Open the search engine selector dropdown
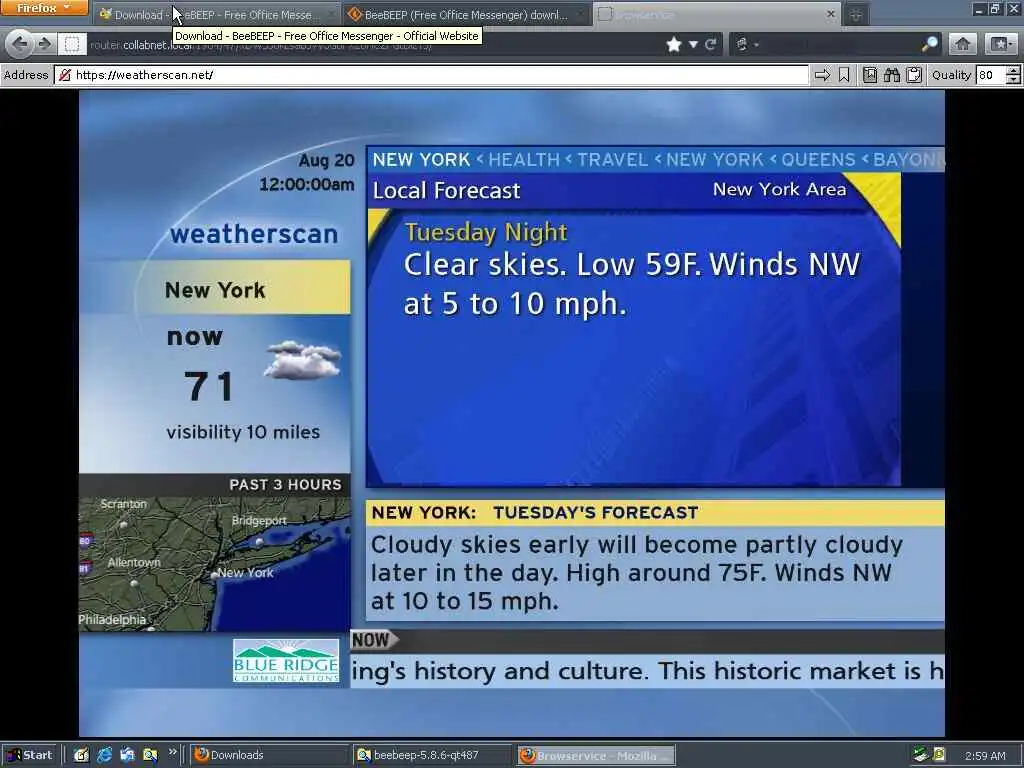The width and height of the screenshot is (1024, 768). point(746,44)
